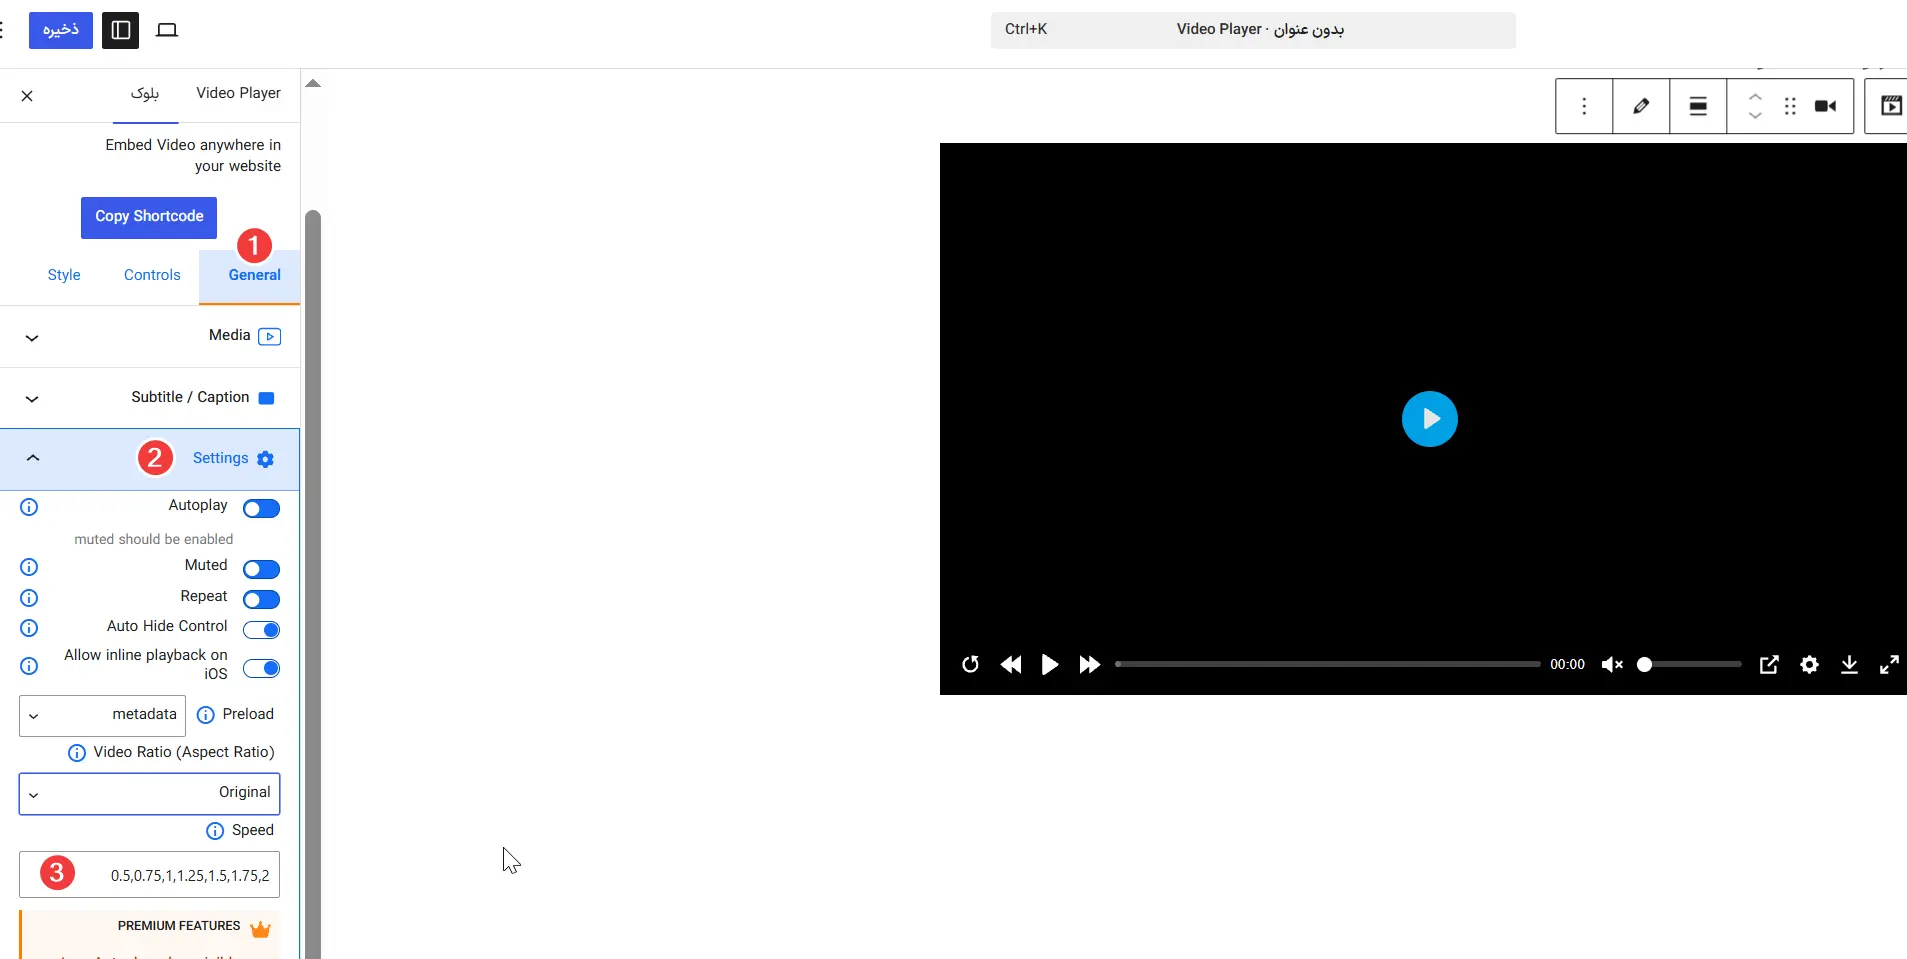Close the sidebar with the X button
1907x959 pixels.
pyautogui.click(x=27, y=96)
